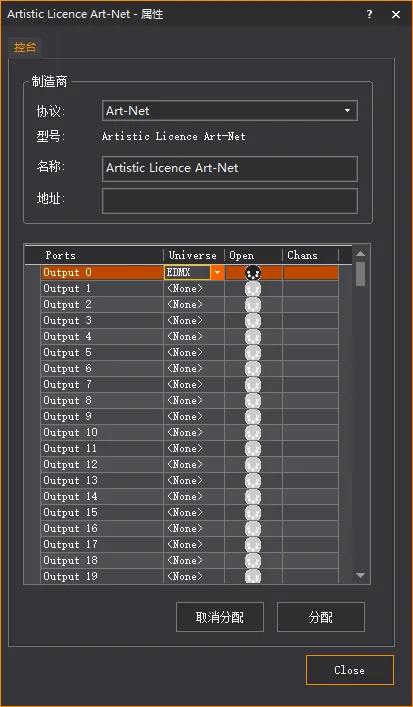Click the Close button

(x=350, y=670)
